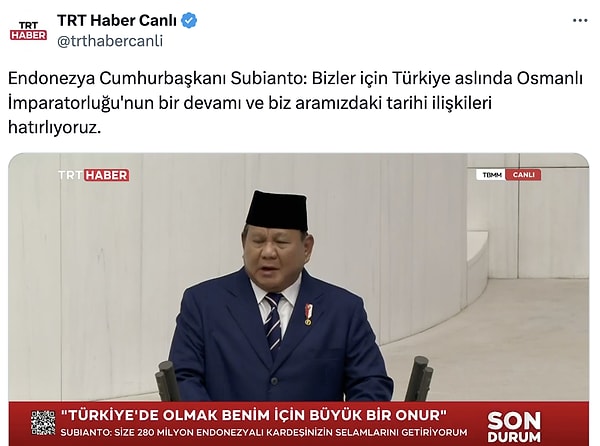Click the SON DURUM badge
The image size is (600, 446).
click(x=514, y=426)
